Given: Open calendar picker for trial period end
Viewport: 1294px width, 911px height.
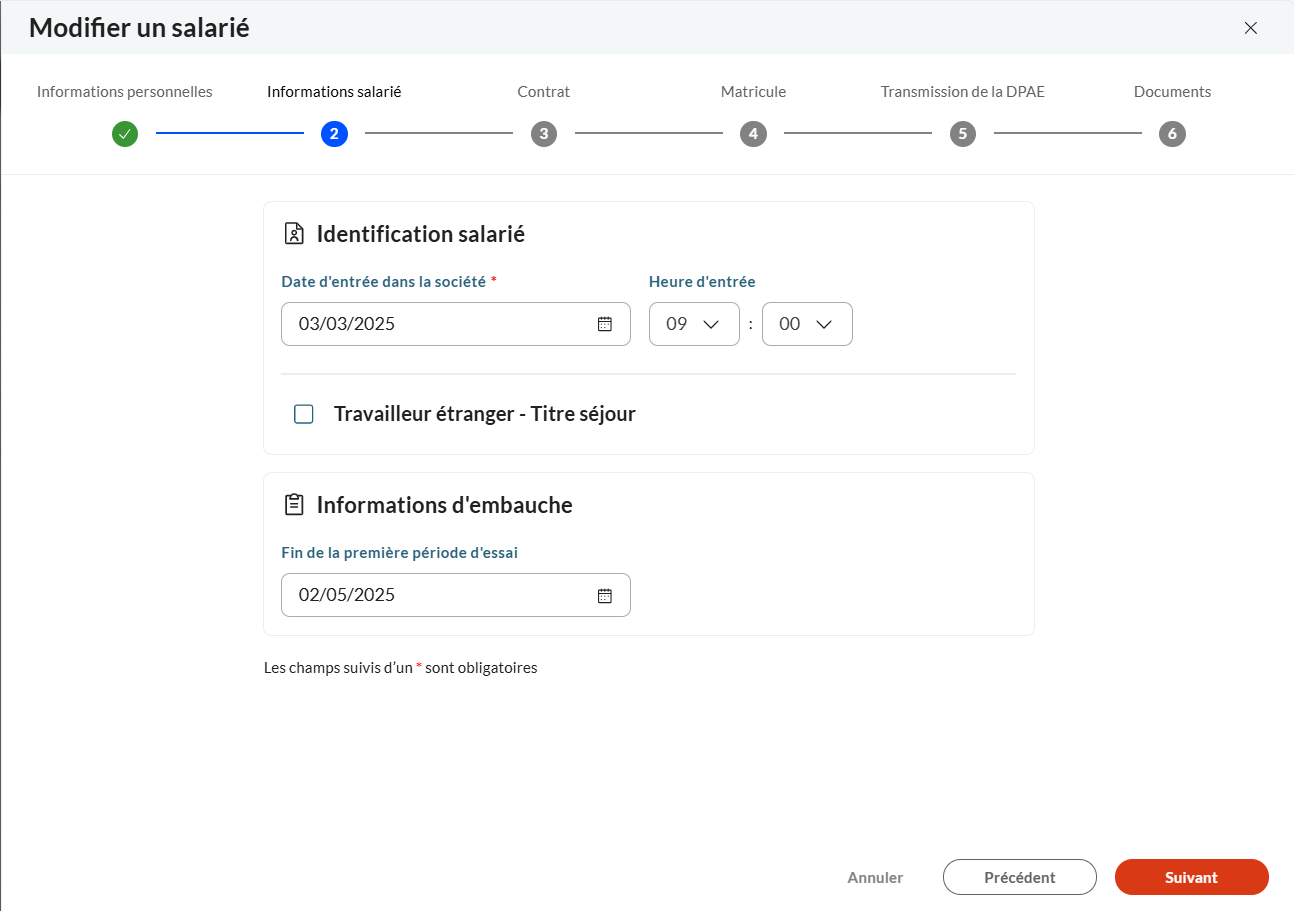Looking at the screenshot, I should pyautogui.click(x=604, y=595).
